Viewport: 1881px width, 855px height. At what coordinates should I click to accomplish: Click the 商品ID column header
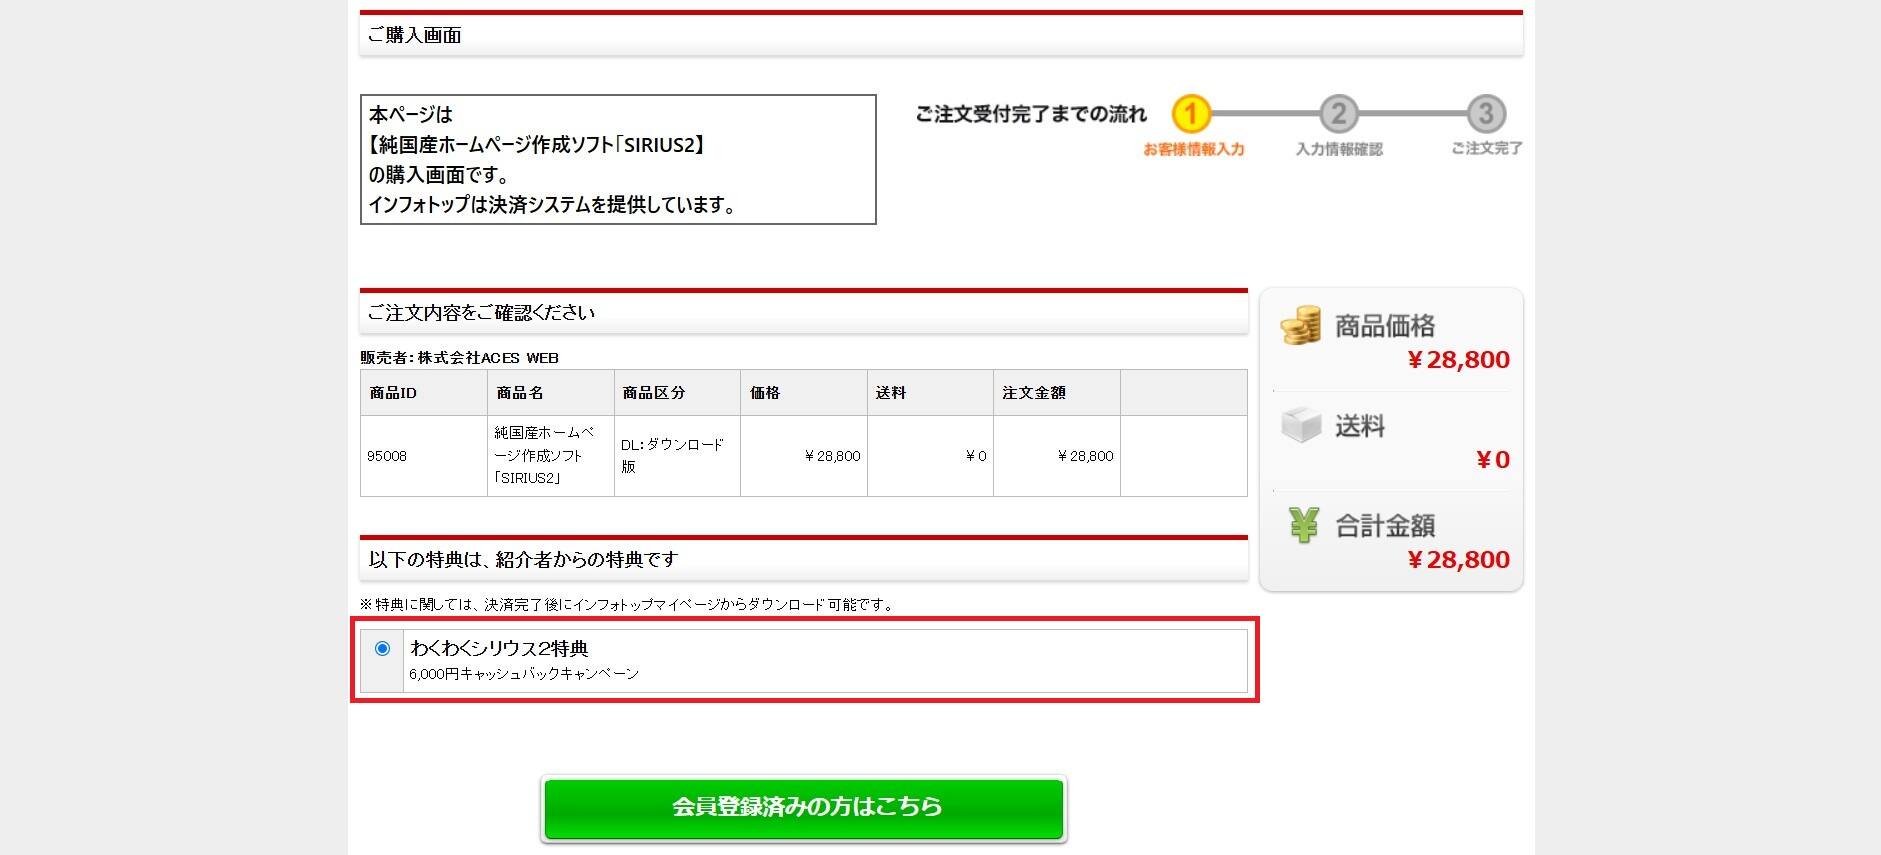coord(424,393)
